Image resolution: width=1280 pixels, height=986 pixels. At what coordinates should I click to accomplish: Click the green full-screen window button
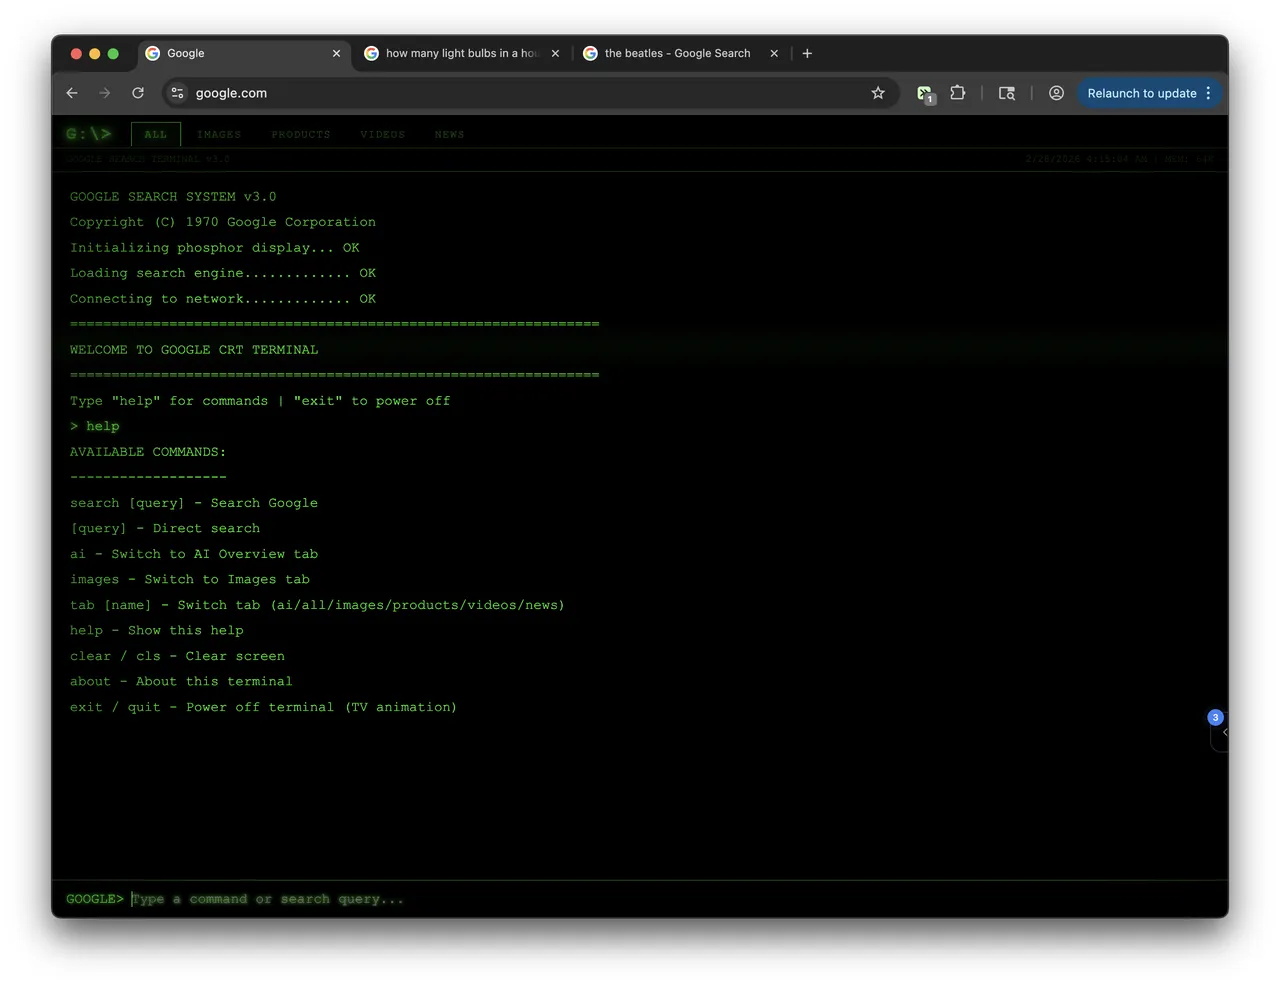(x=113, y=53)
